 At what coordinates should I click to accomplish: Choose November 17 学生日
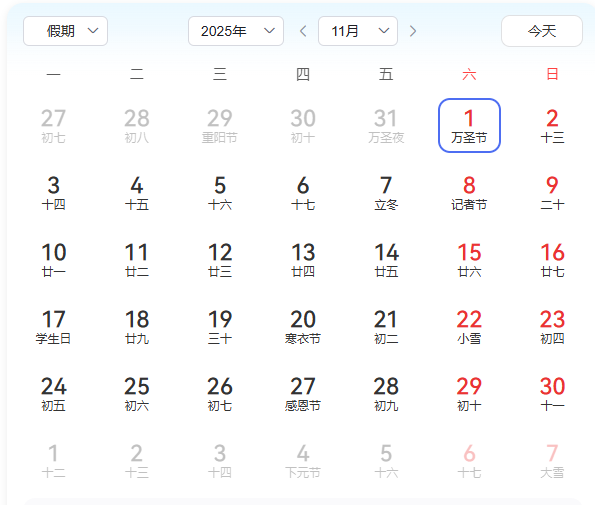point(53,327)
